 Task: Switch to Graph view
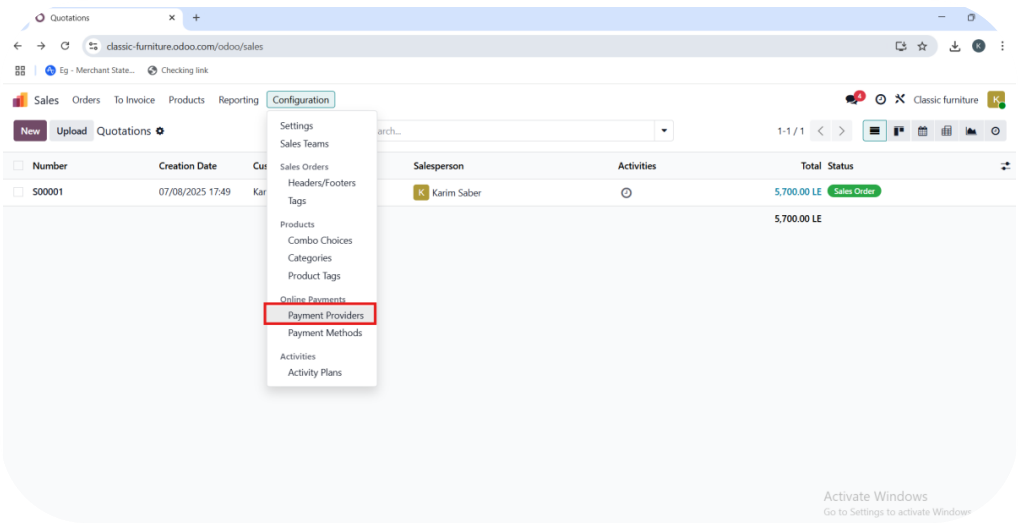(x=970, y=131)
